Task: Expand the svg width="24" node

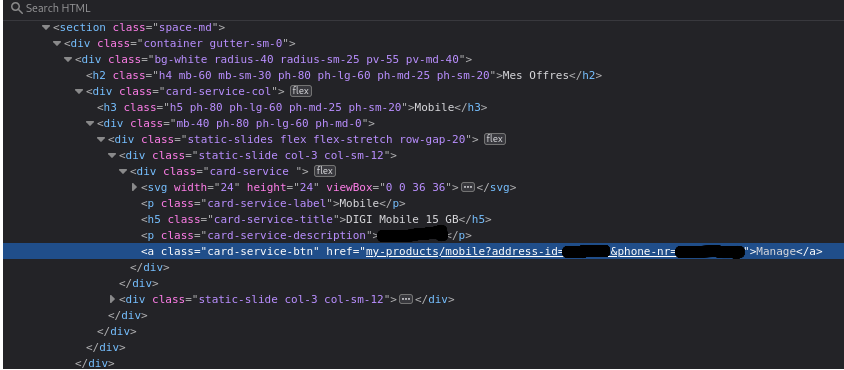Action: tap(135, 187)
